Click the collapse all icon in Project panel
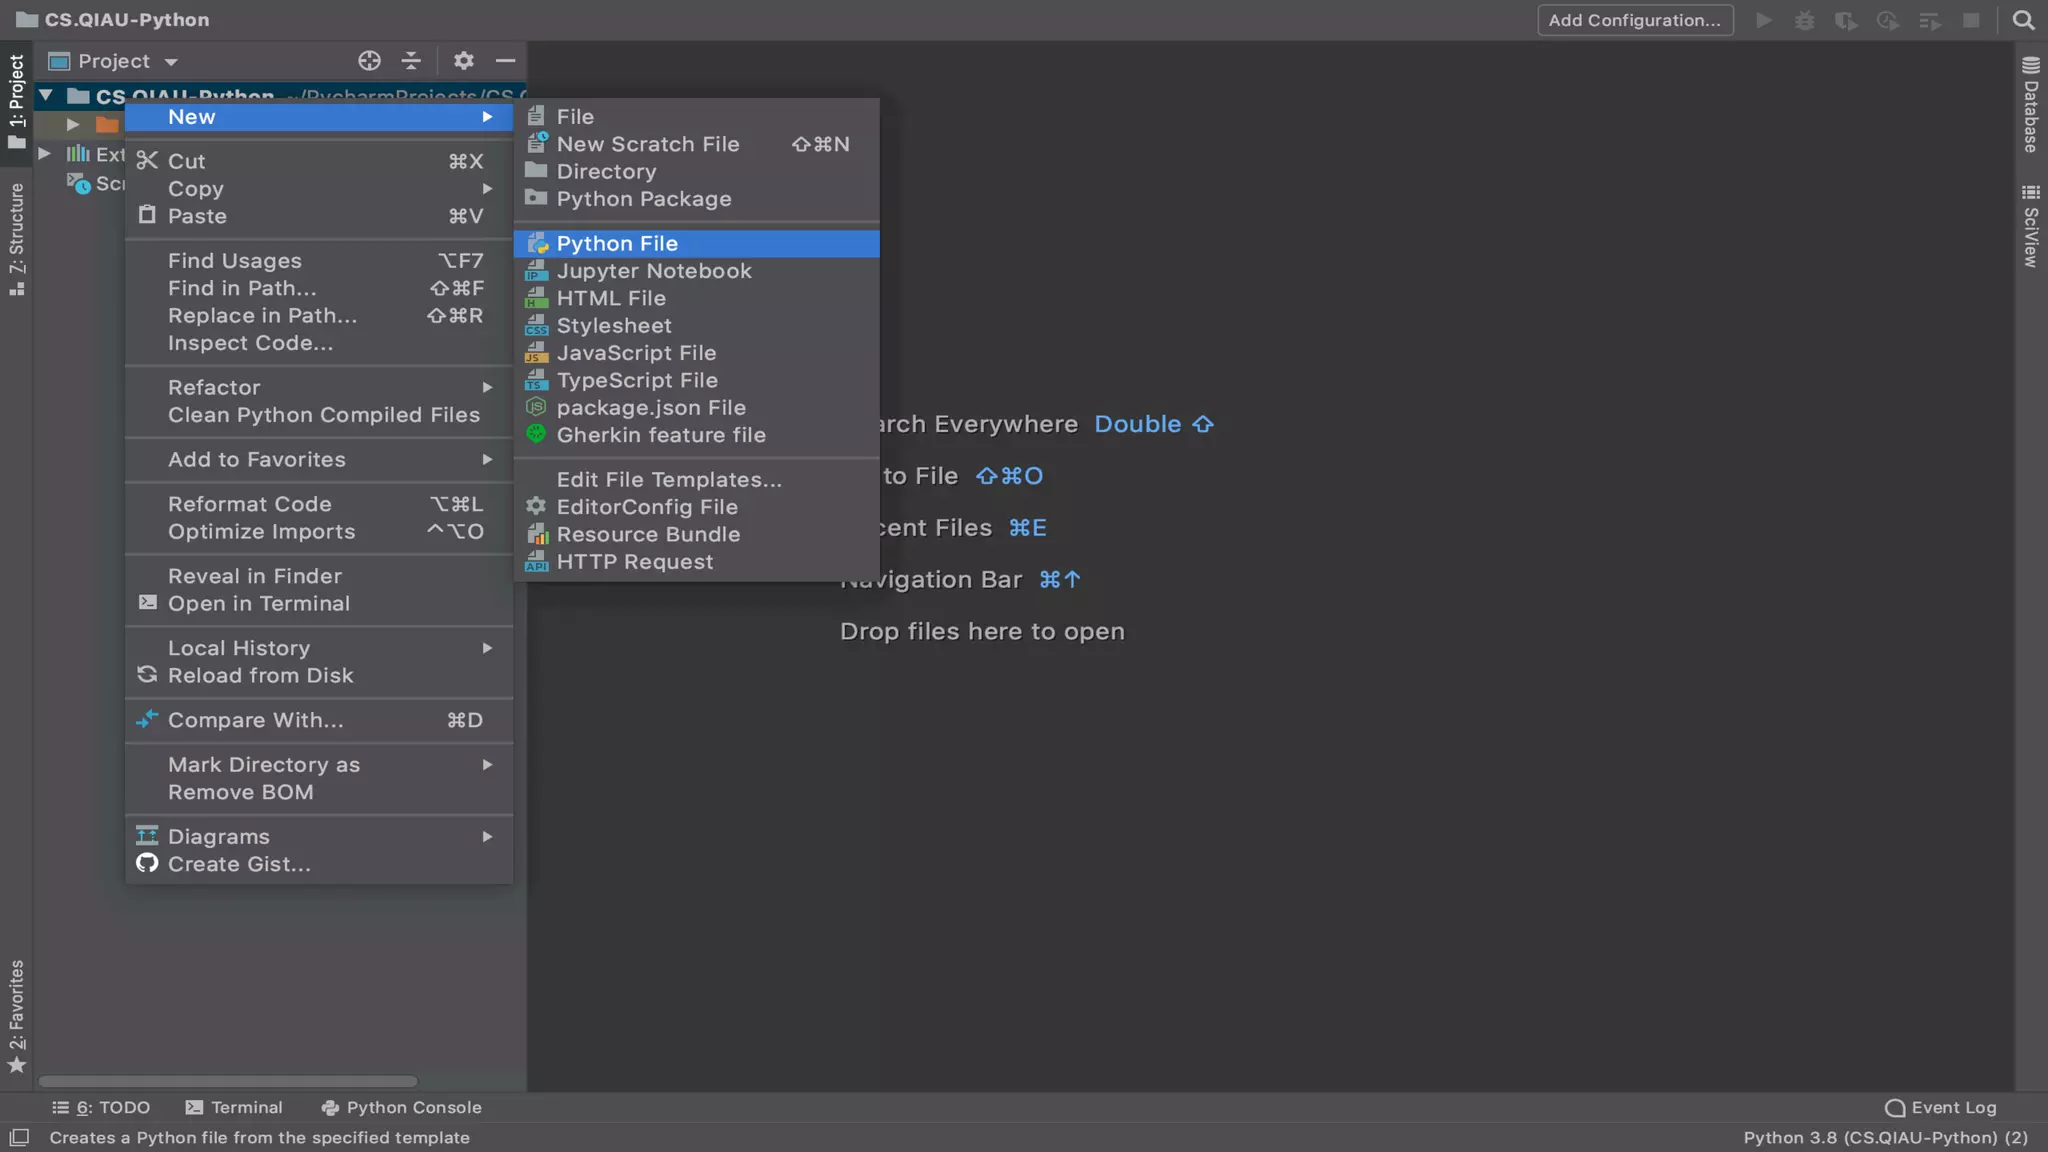 click(411, 61)
